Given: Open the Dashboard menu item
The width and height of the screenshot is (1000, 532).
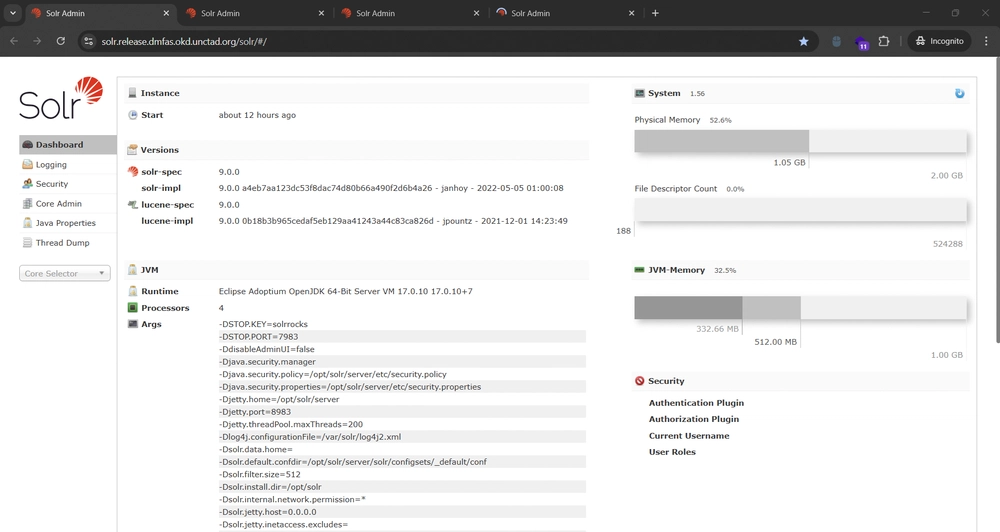Looking at the screenshot, I should tap(68, 145).
